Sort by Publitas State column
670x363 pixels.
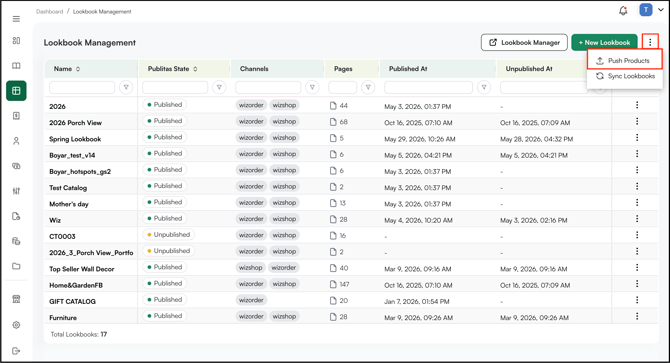click(195, 69)
